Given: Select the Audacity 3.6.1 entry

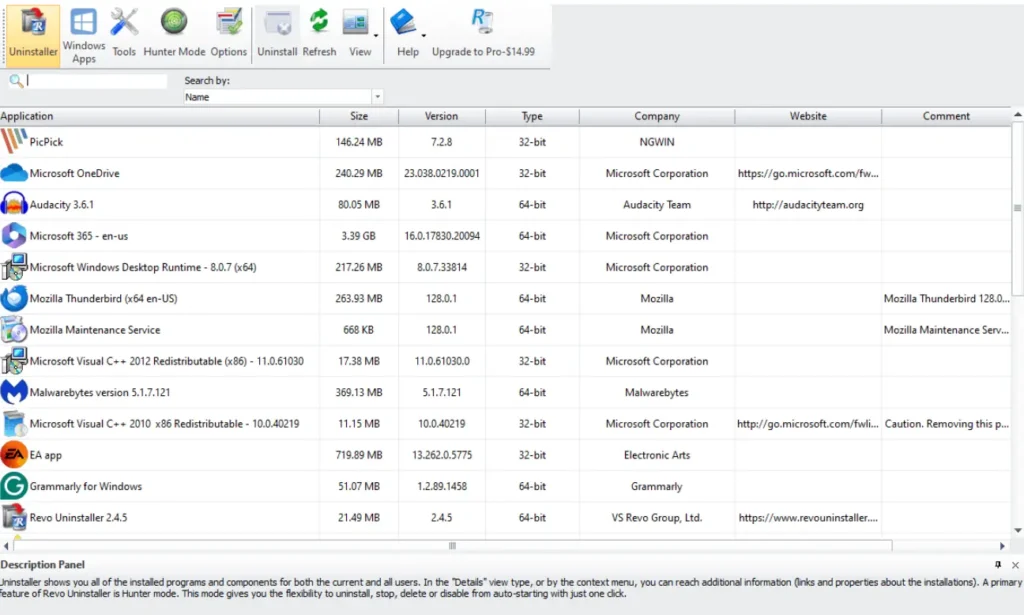Looking at the screenshot, I should tap(61, 204).
